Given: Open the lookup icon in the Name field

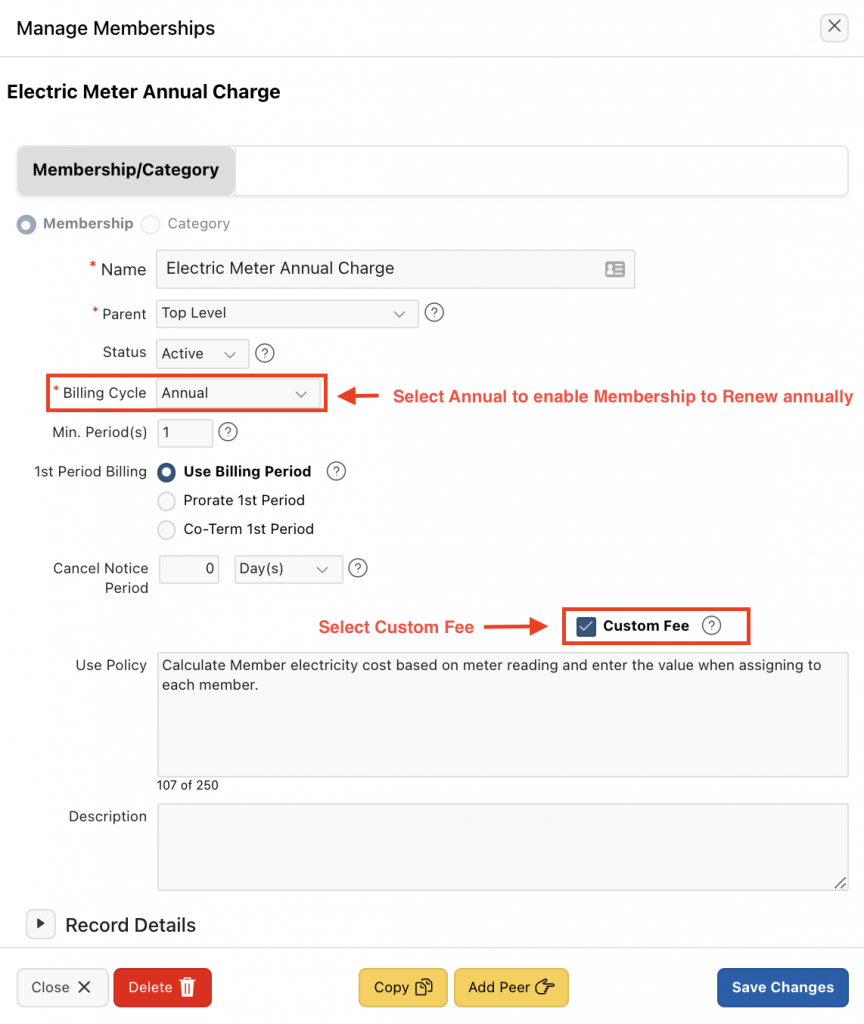Looking at the screenshot, I should point(614,269).
